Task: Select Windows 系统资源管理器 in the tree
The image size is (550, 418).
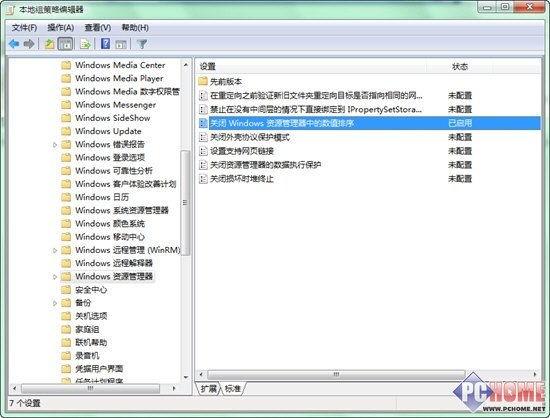Action: point(122,210)
